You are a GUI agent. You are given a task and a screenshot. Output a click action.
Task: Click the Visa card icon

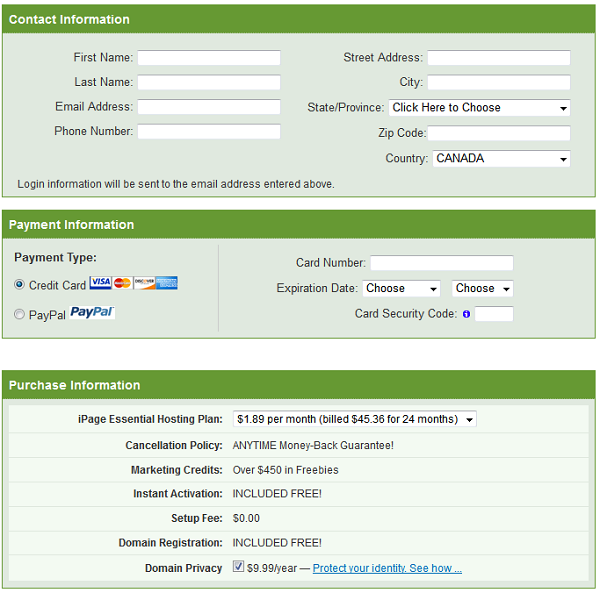click(x=101, y=283)
